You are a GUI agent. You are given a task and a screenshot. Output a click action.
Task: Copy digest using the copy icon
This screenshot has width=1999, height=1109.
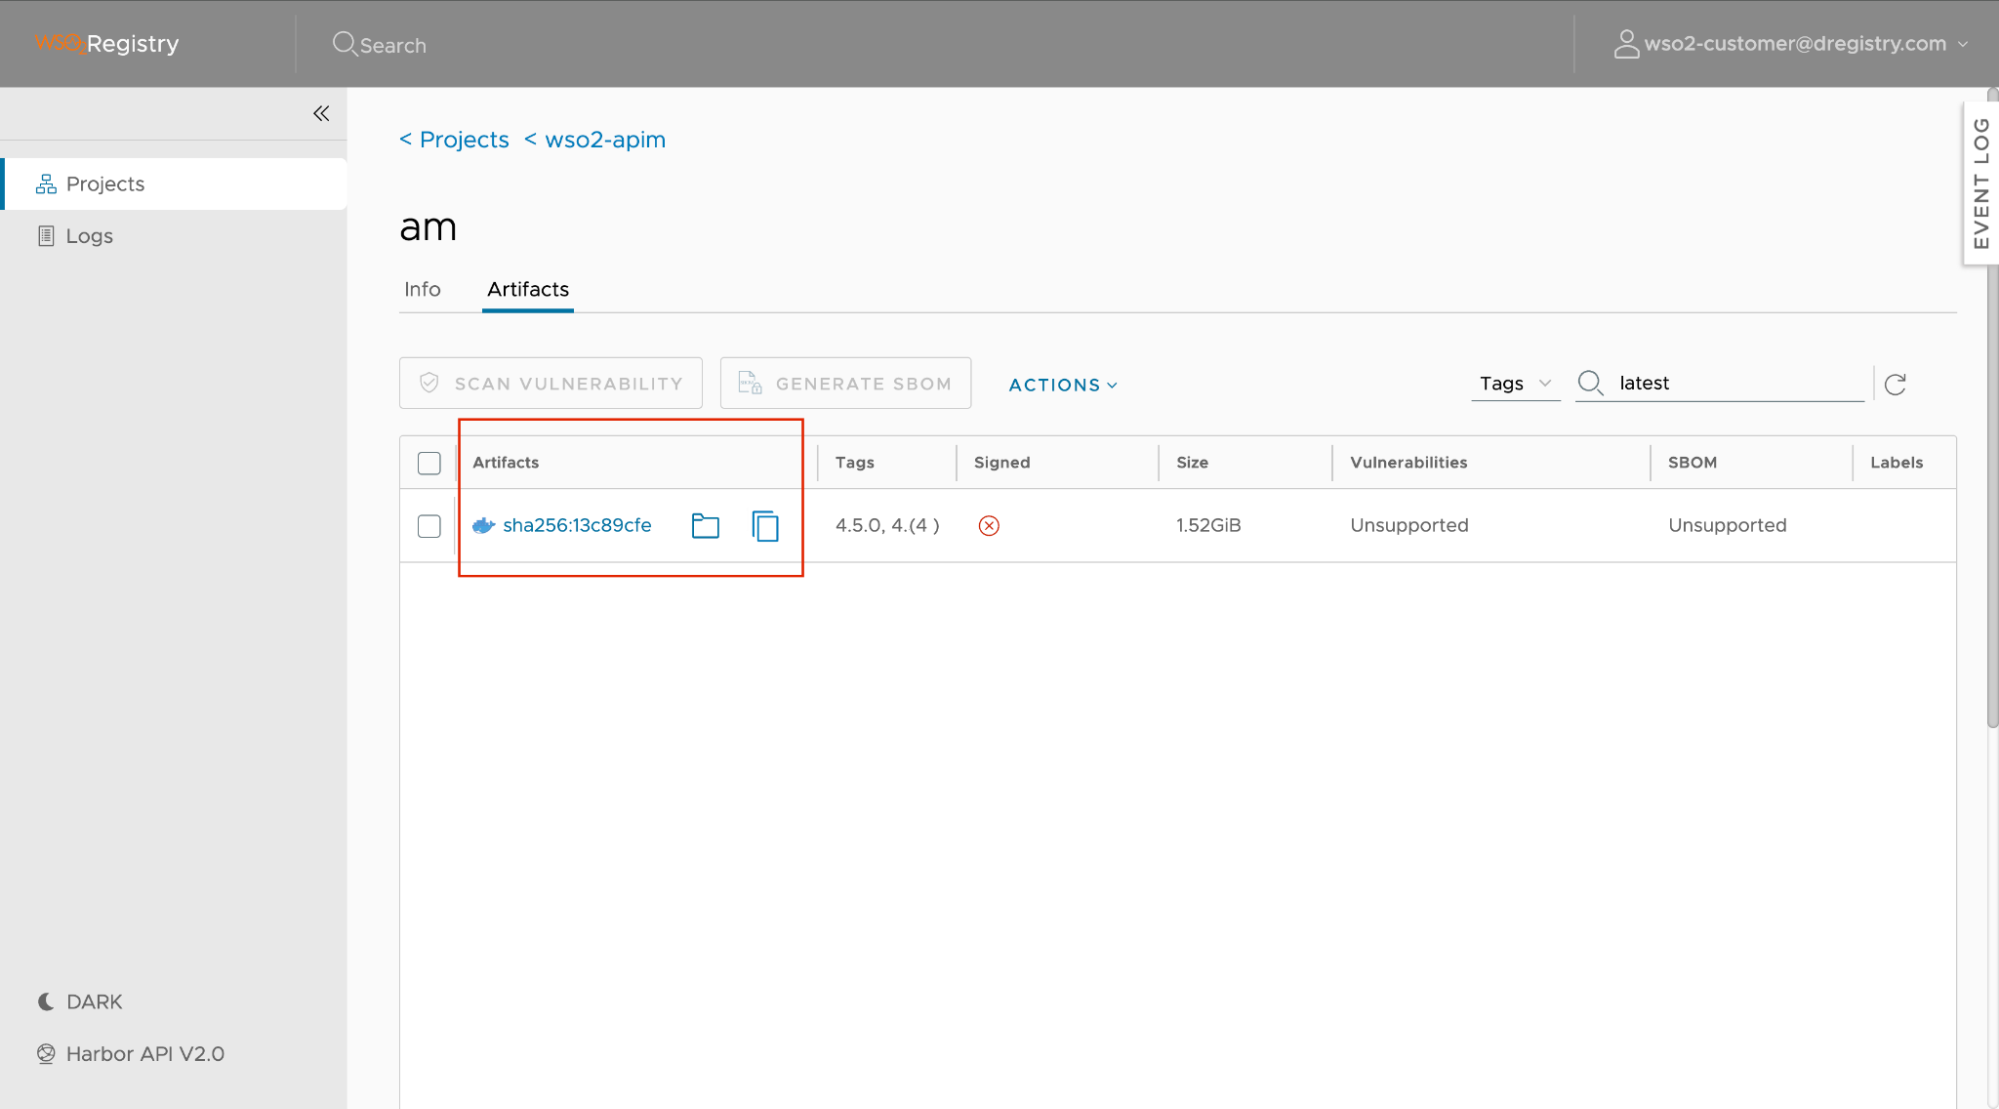tap(765, 525)
